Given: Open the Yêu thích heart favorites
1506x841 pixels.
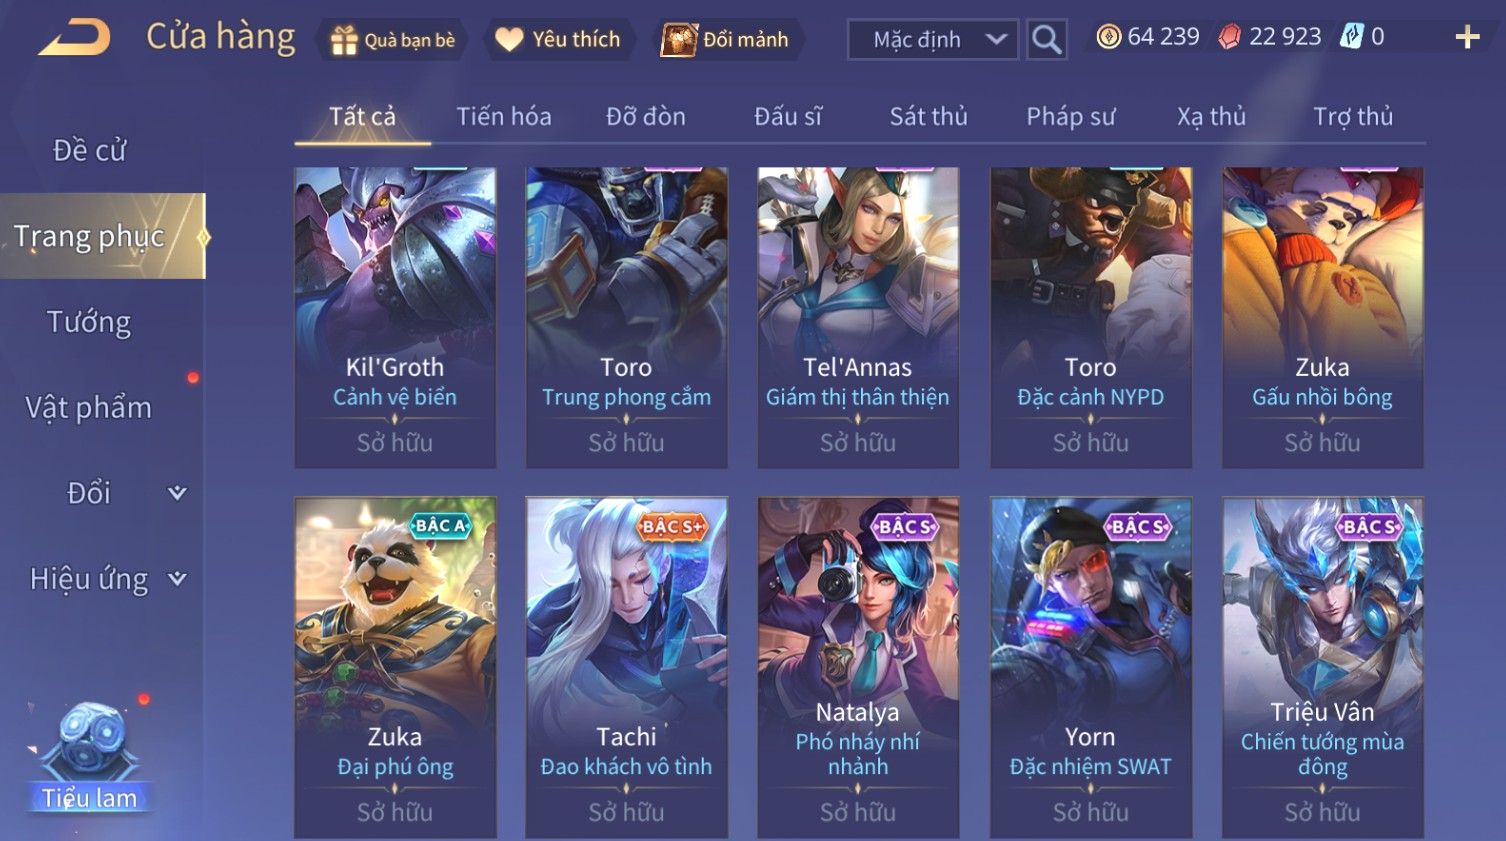Looking at the screenshot, I should point(560,40).
